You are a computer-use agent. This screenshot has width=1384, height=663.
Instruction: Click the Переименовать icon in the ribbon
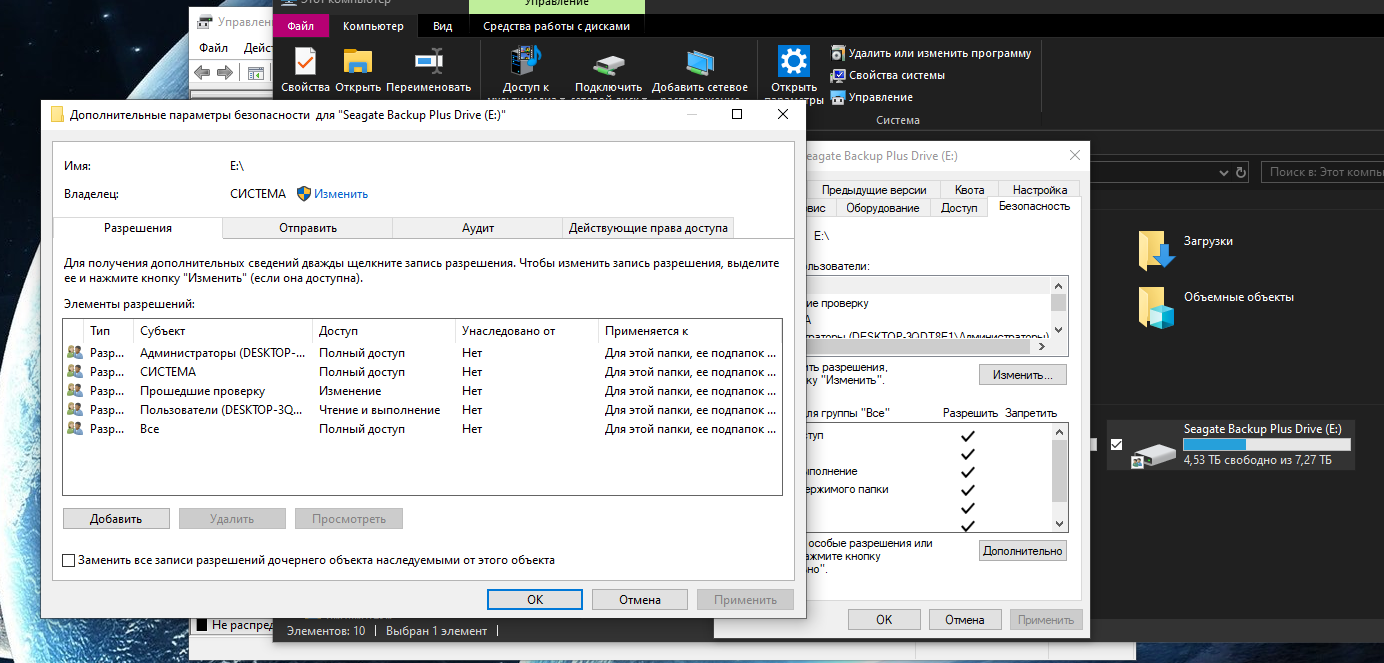point(428,63)
